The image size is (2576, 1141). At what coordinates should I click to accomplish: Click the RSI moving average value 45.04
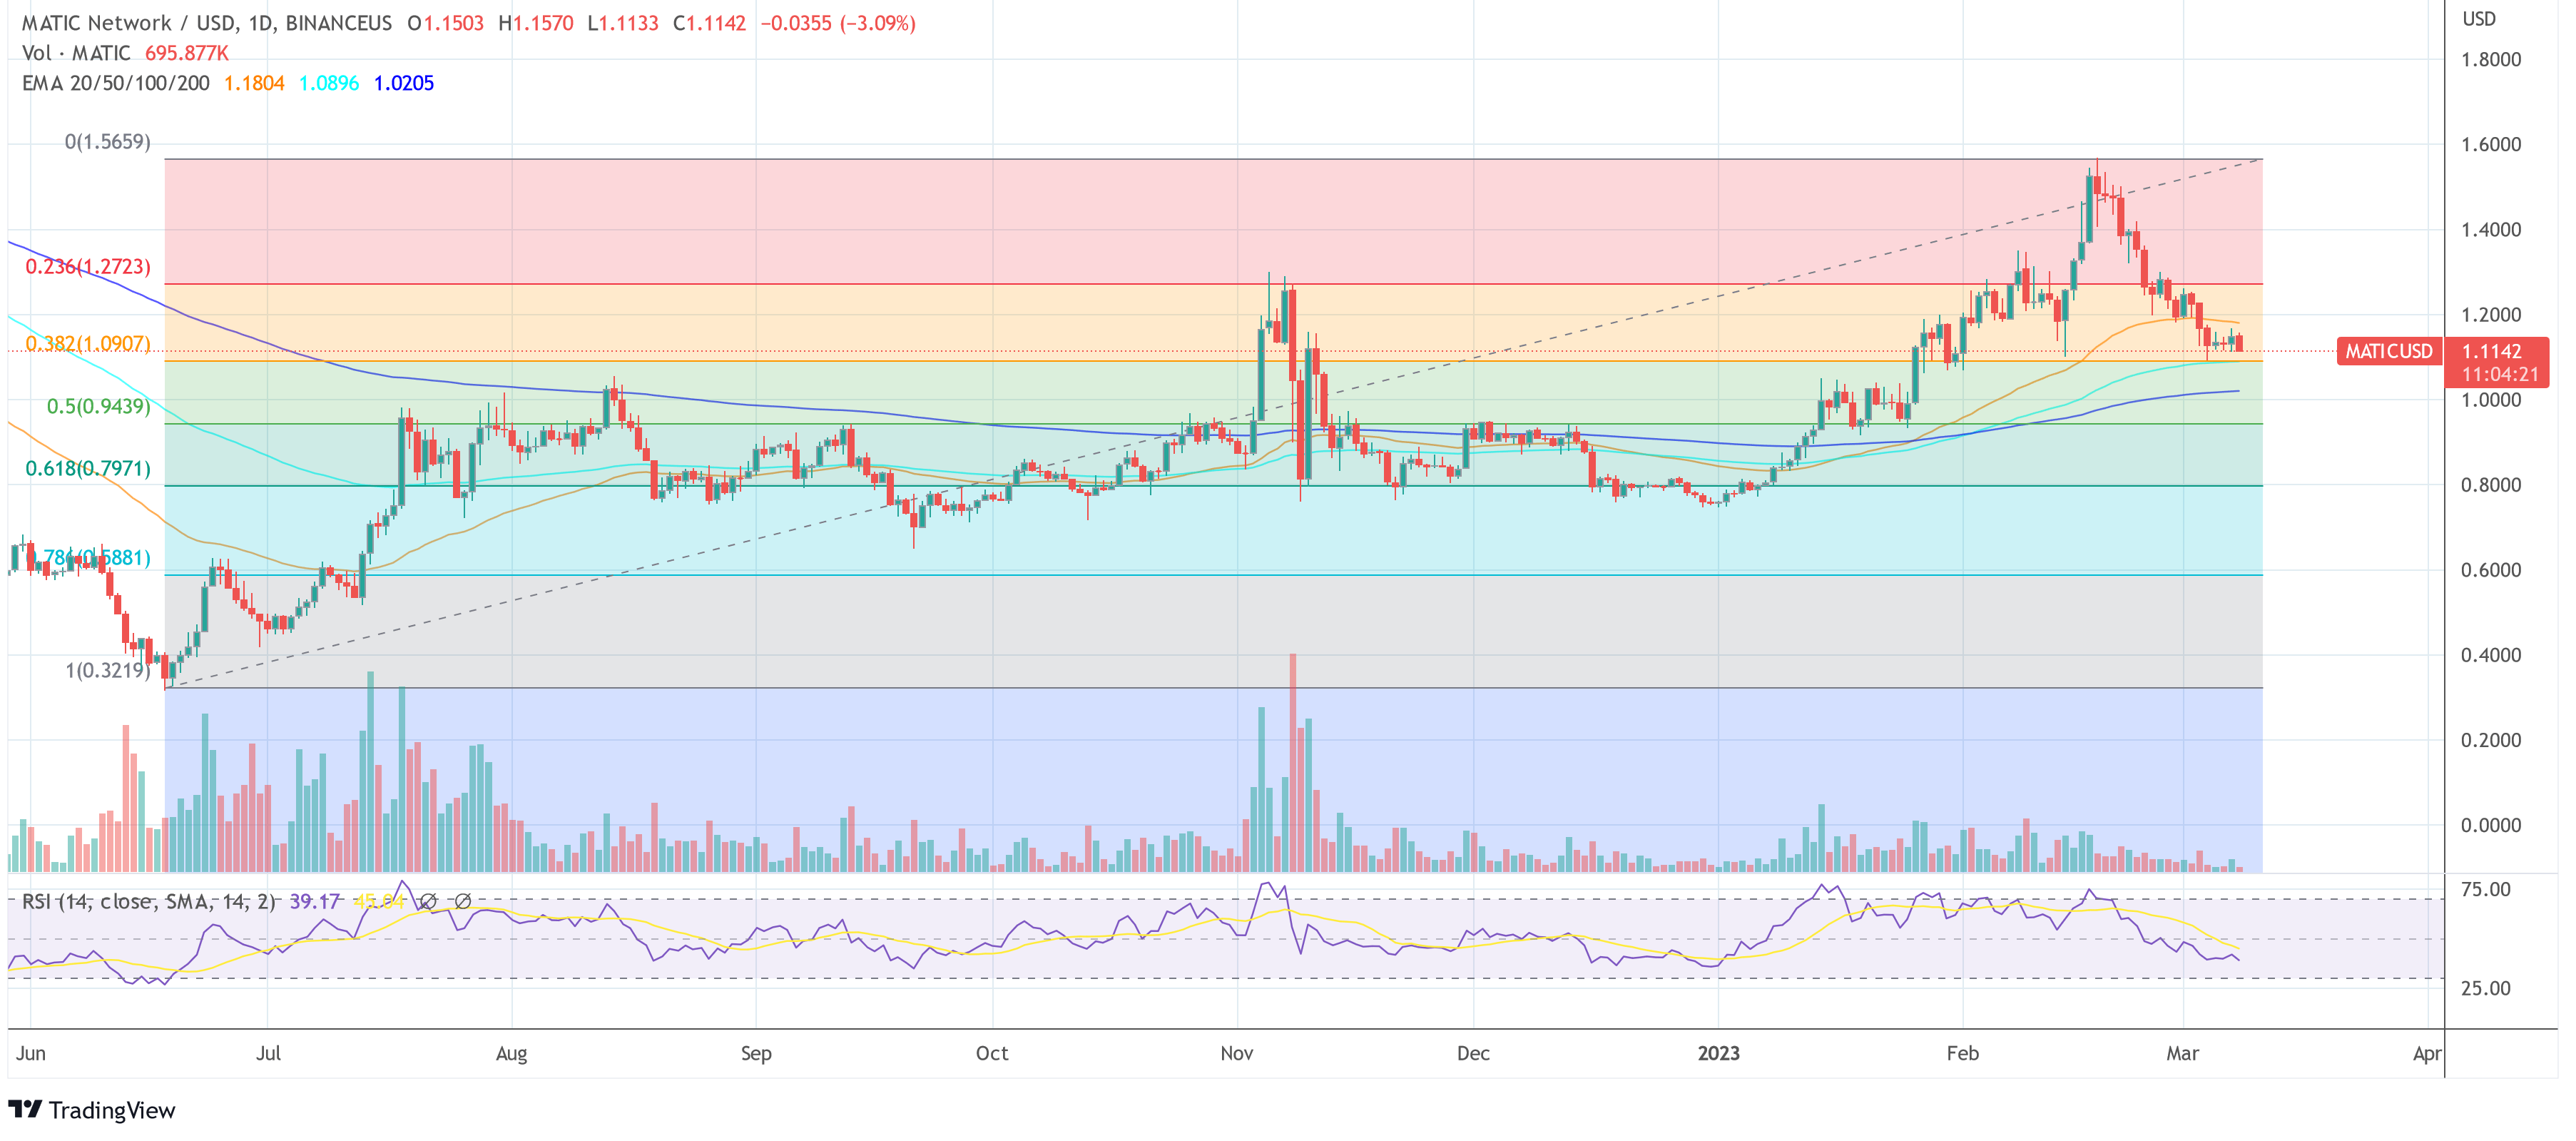[379, 901]
